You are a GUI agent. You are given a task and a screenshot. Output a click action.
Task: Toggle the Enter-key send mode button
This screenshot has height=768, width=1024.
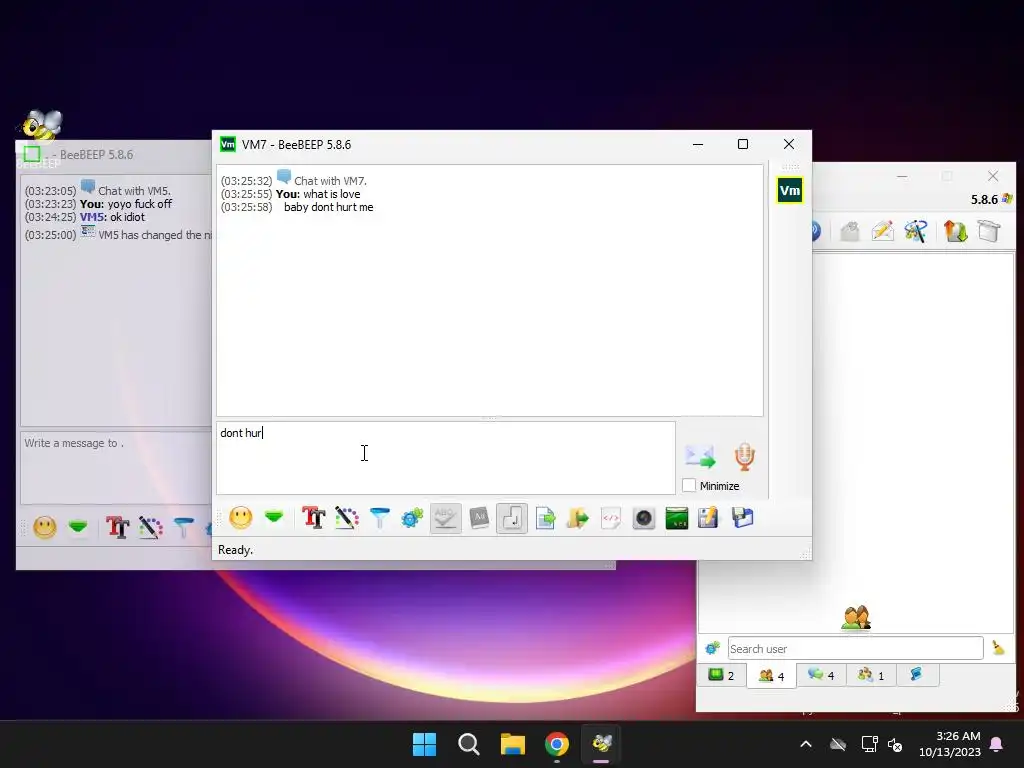(x=512, y=518)
